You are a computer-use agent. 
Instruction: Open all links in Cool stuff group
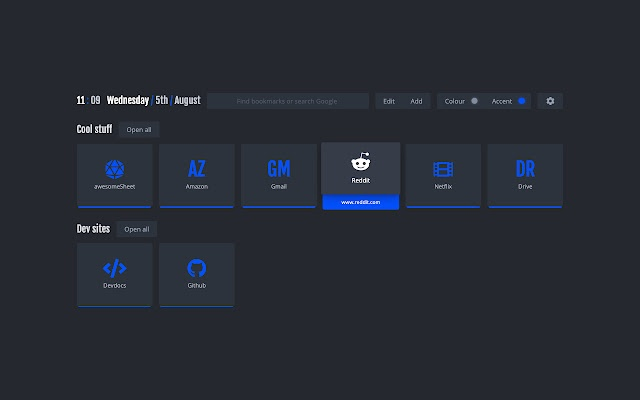pos(138,129)
